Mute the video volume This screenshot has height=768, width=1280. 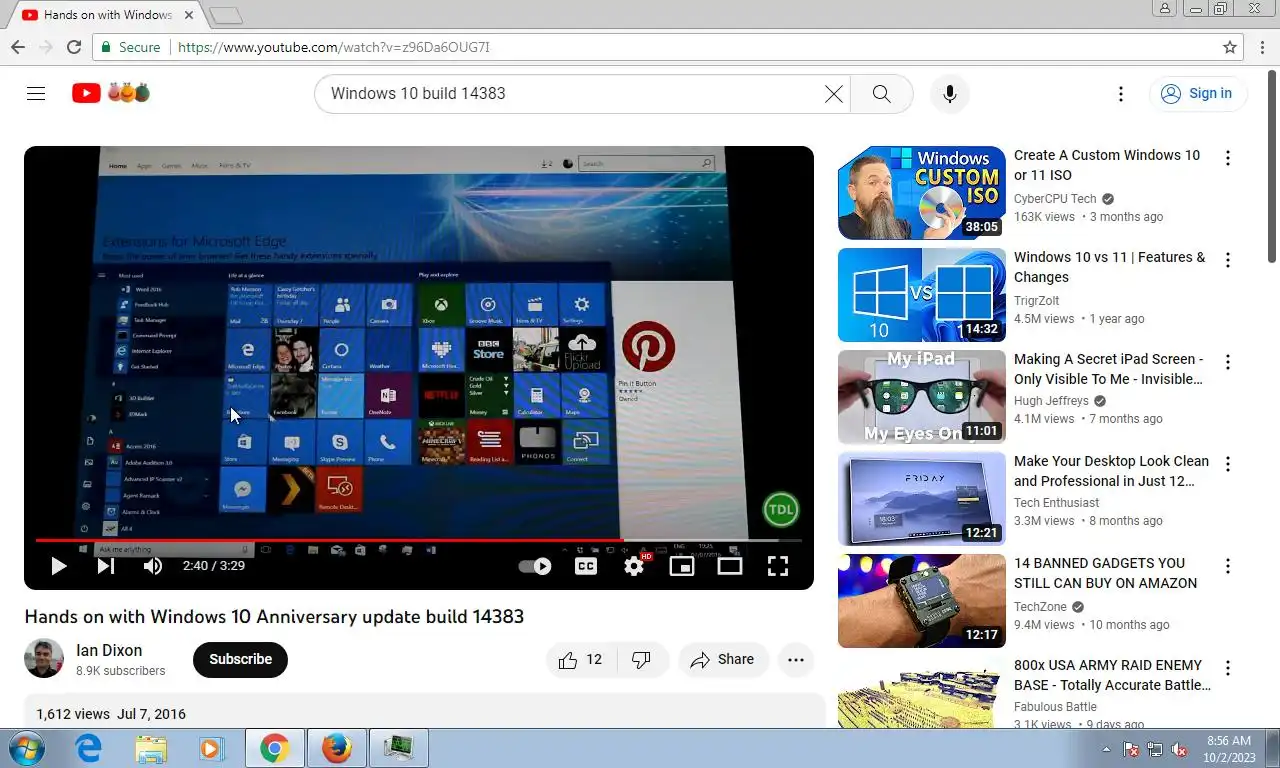coord(152,566)
